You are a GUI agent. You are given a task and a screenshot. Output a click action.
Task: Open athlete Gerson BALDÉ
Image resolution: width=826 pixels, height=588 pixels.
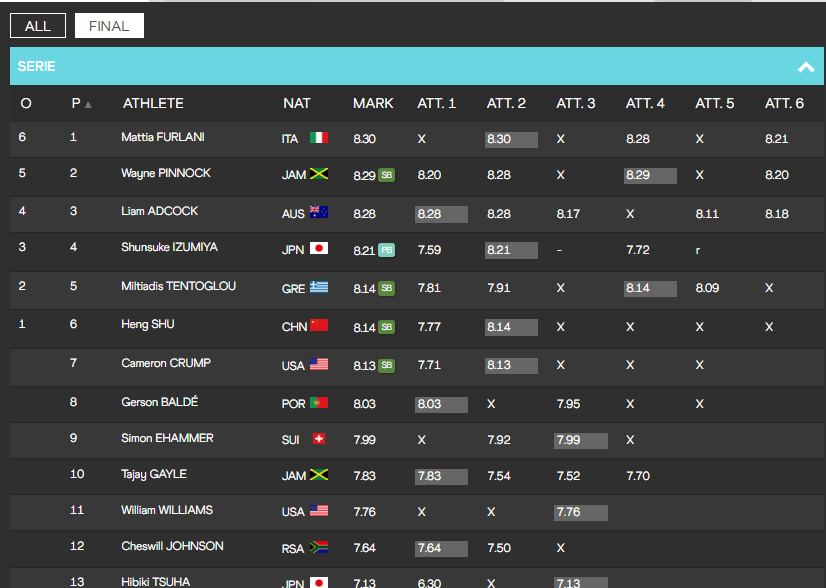(160, 401)
